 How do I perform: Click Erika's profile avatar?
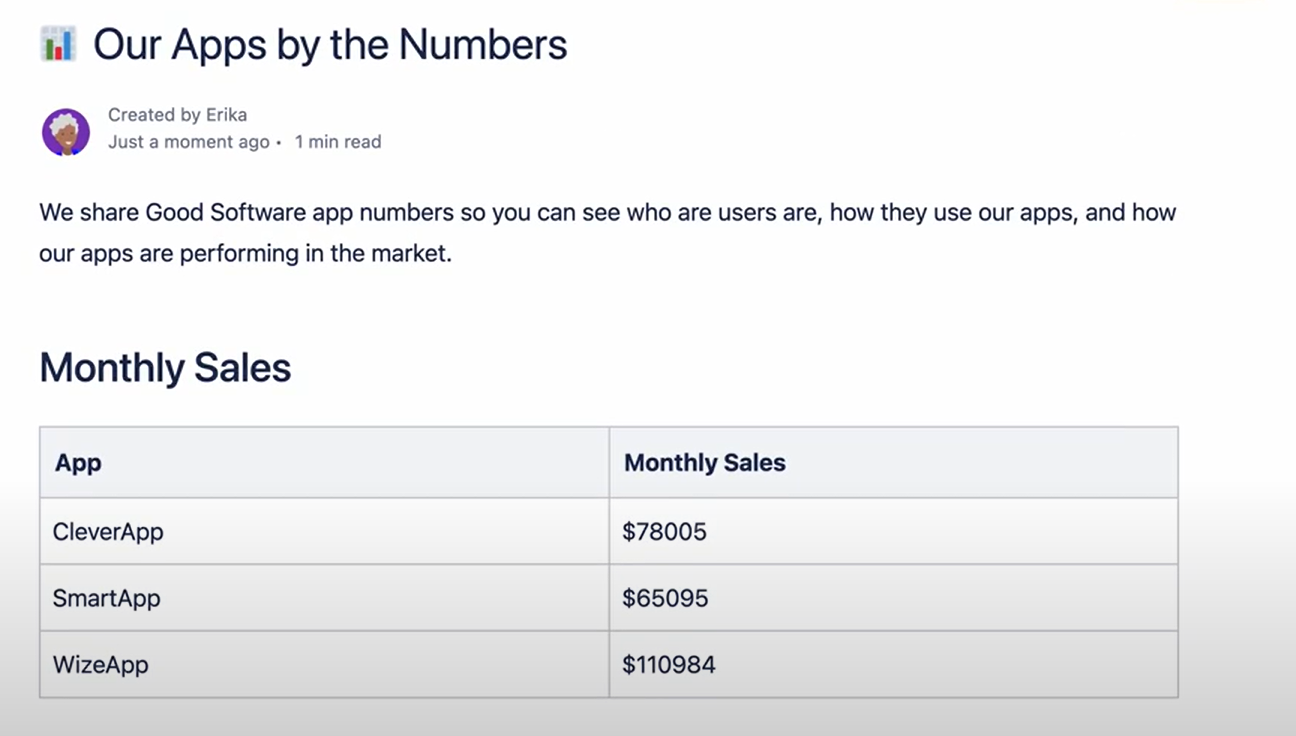coord(66,132)
